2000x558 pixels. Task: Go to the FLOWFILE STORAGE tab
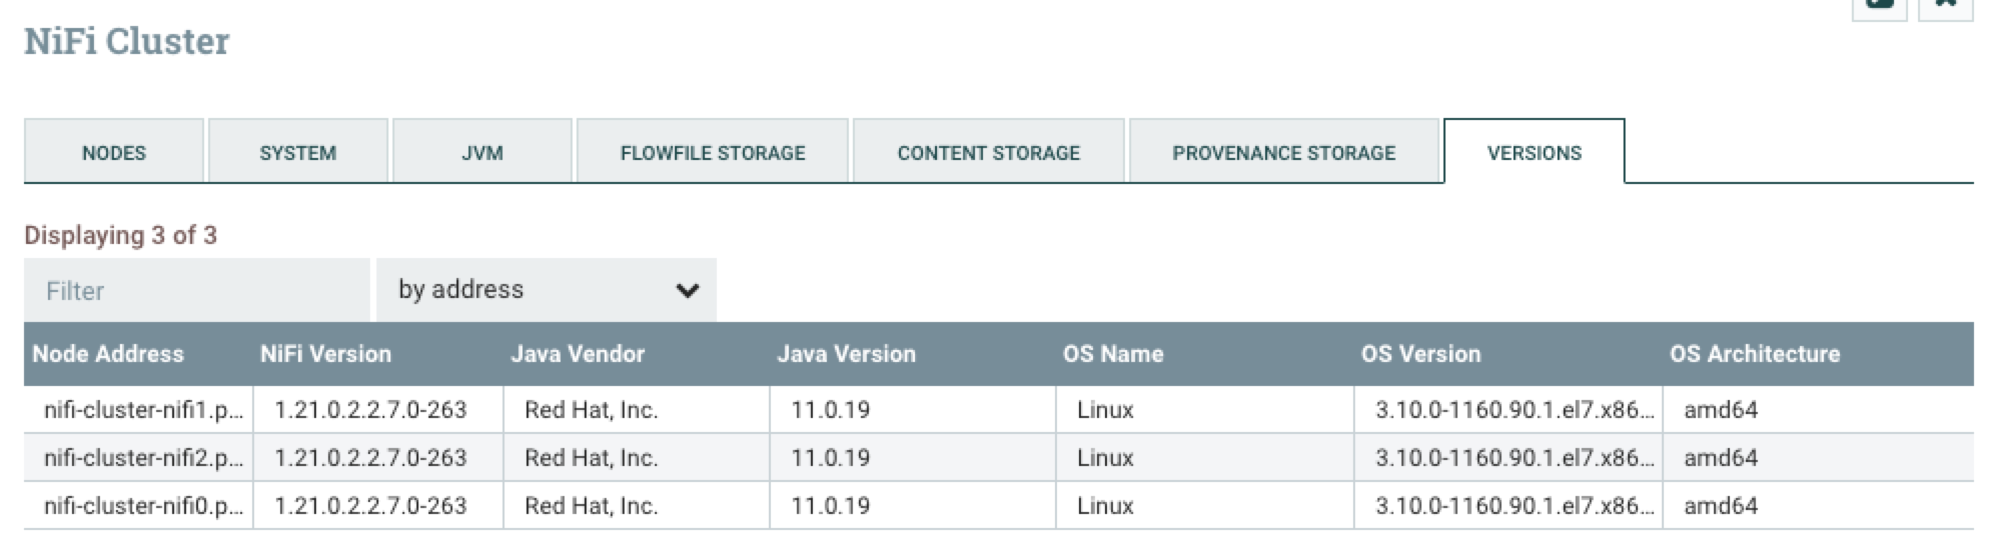click(712, 153)
